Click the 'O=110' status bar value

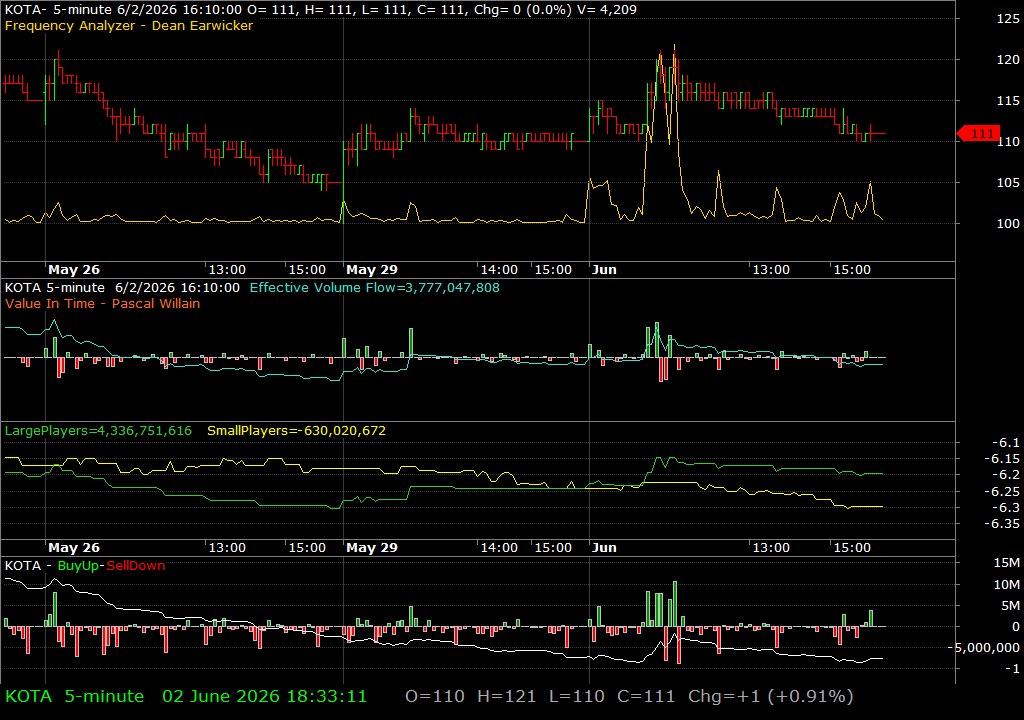pos(435,696)
